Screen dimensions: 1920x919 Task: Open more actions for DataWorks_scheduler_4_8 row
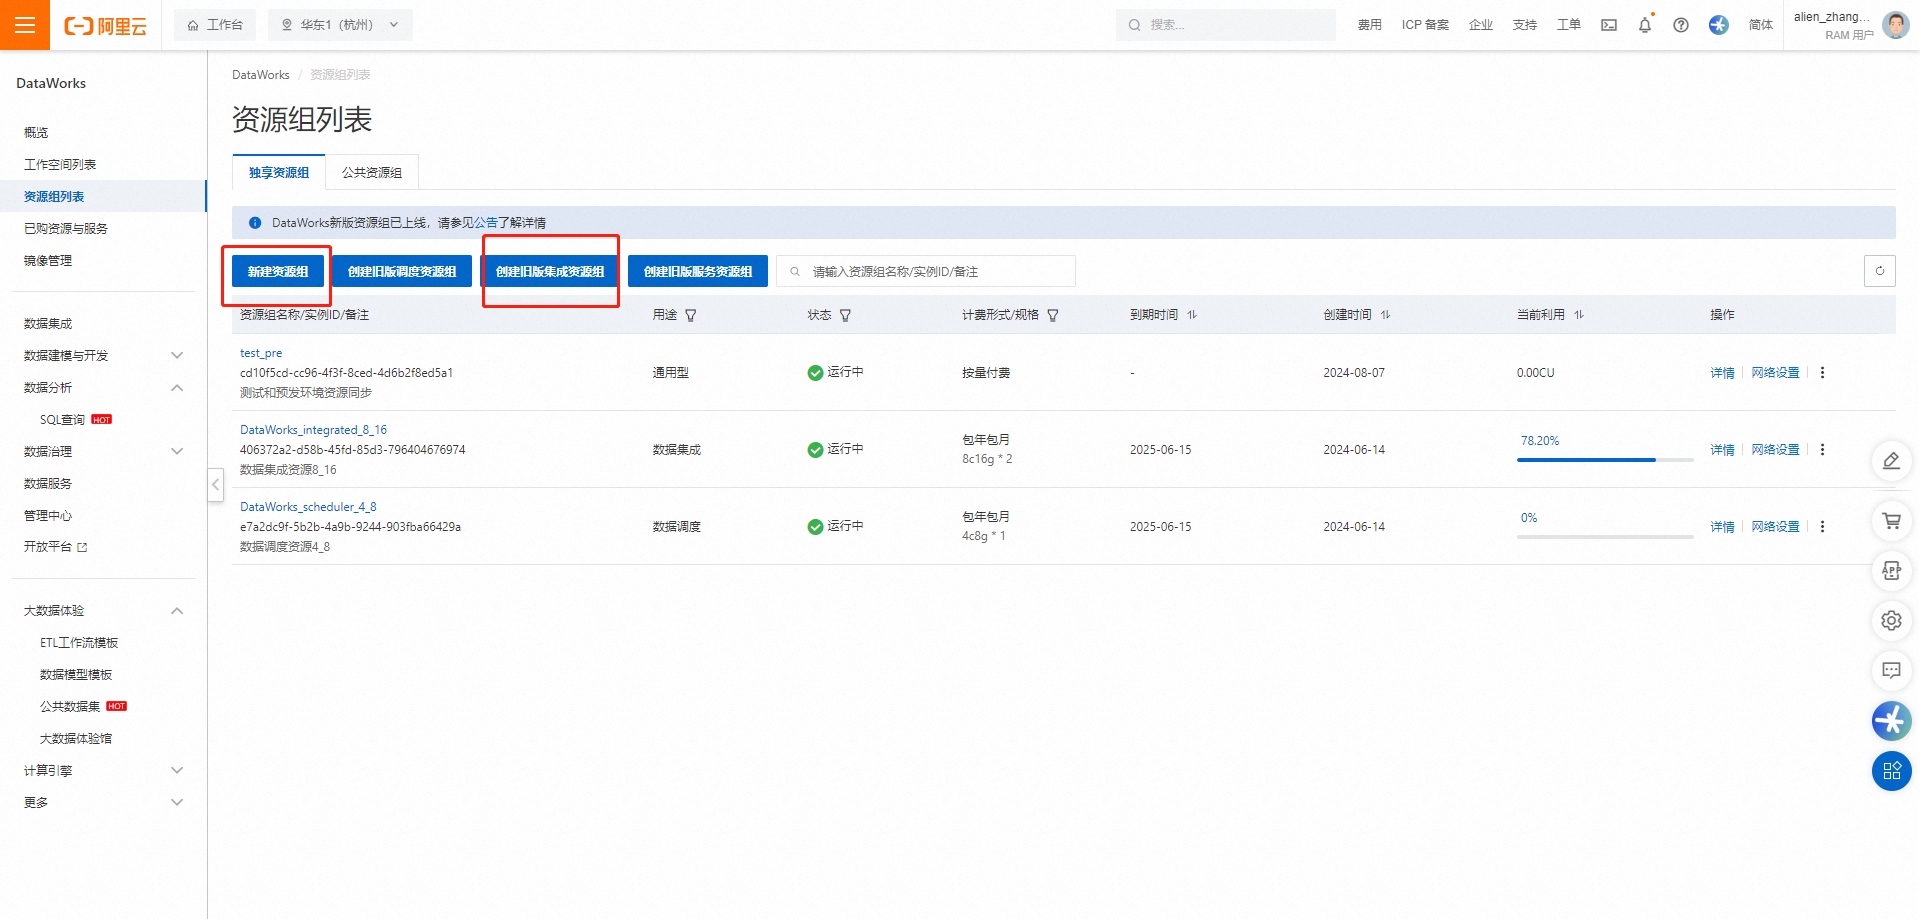click(x=1822, y=526)
